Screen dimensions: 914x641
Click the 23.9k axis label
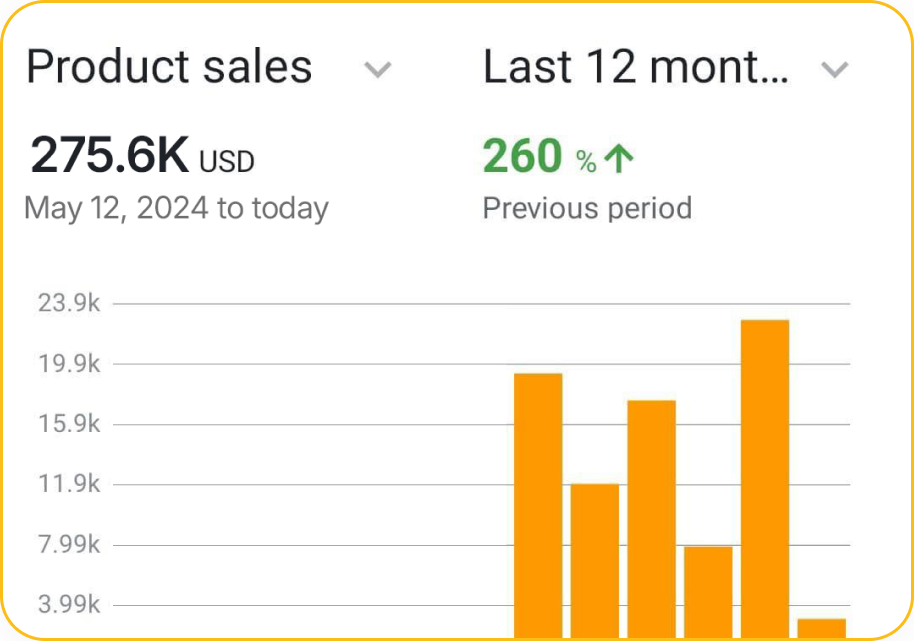(x=69, y=303)
